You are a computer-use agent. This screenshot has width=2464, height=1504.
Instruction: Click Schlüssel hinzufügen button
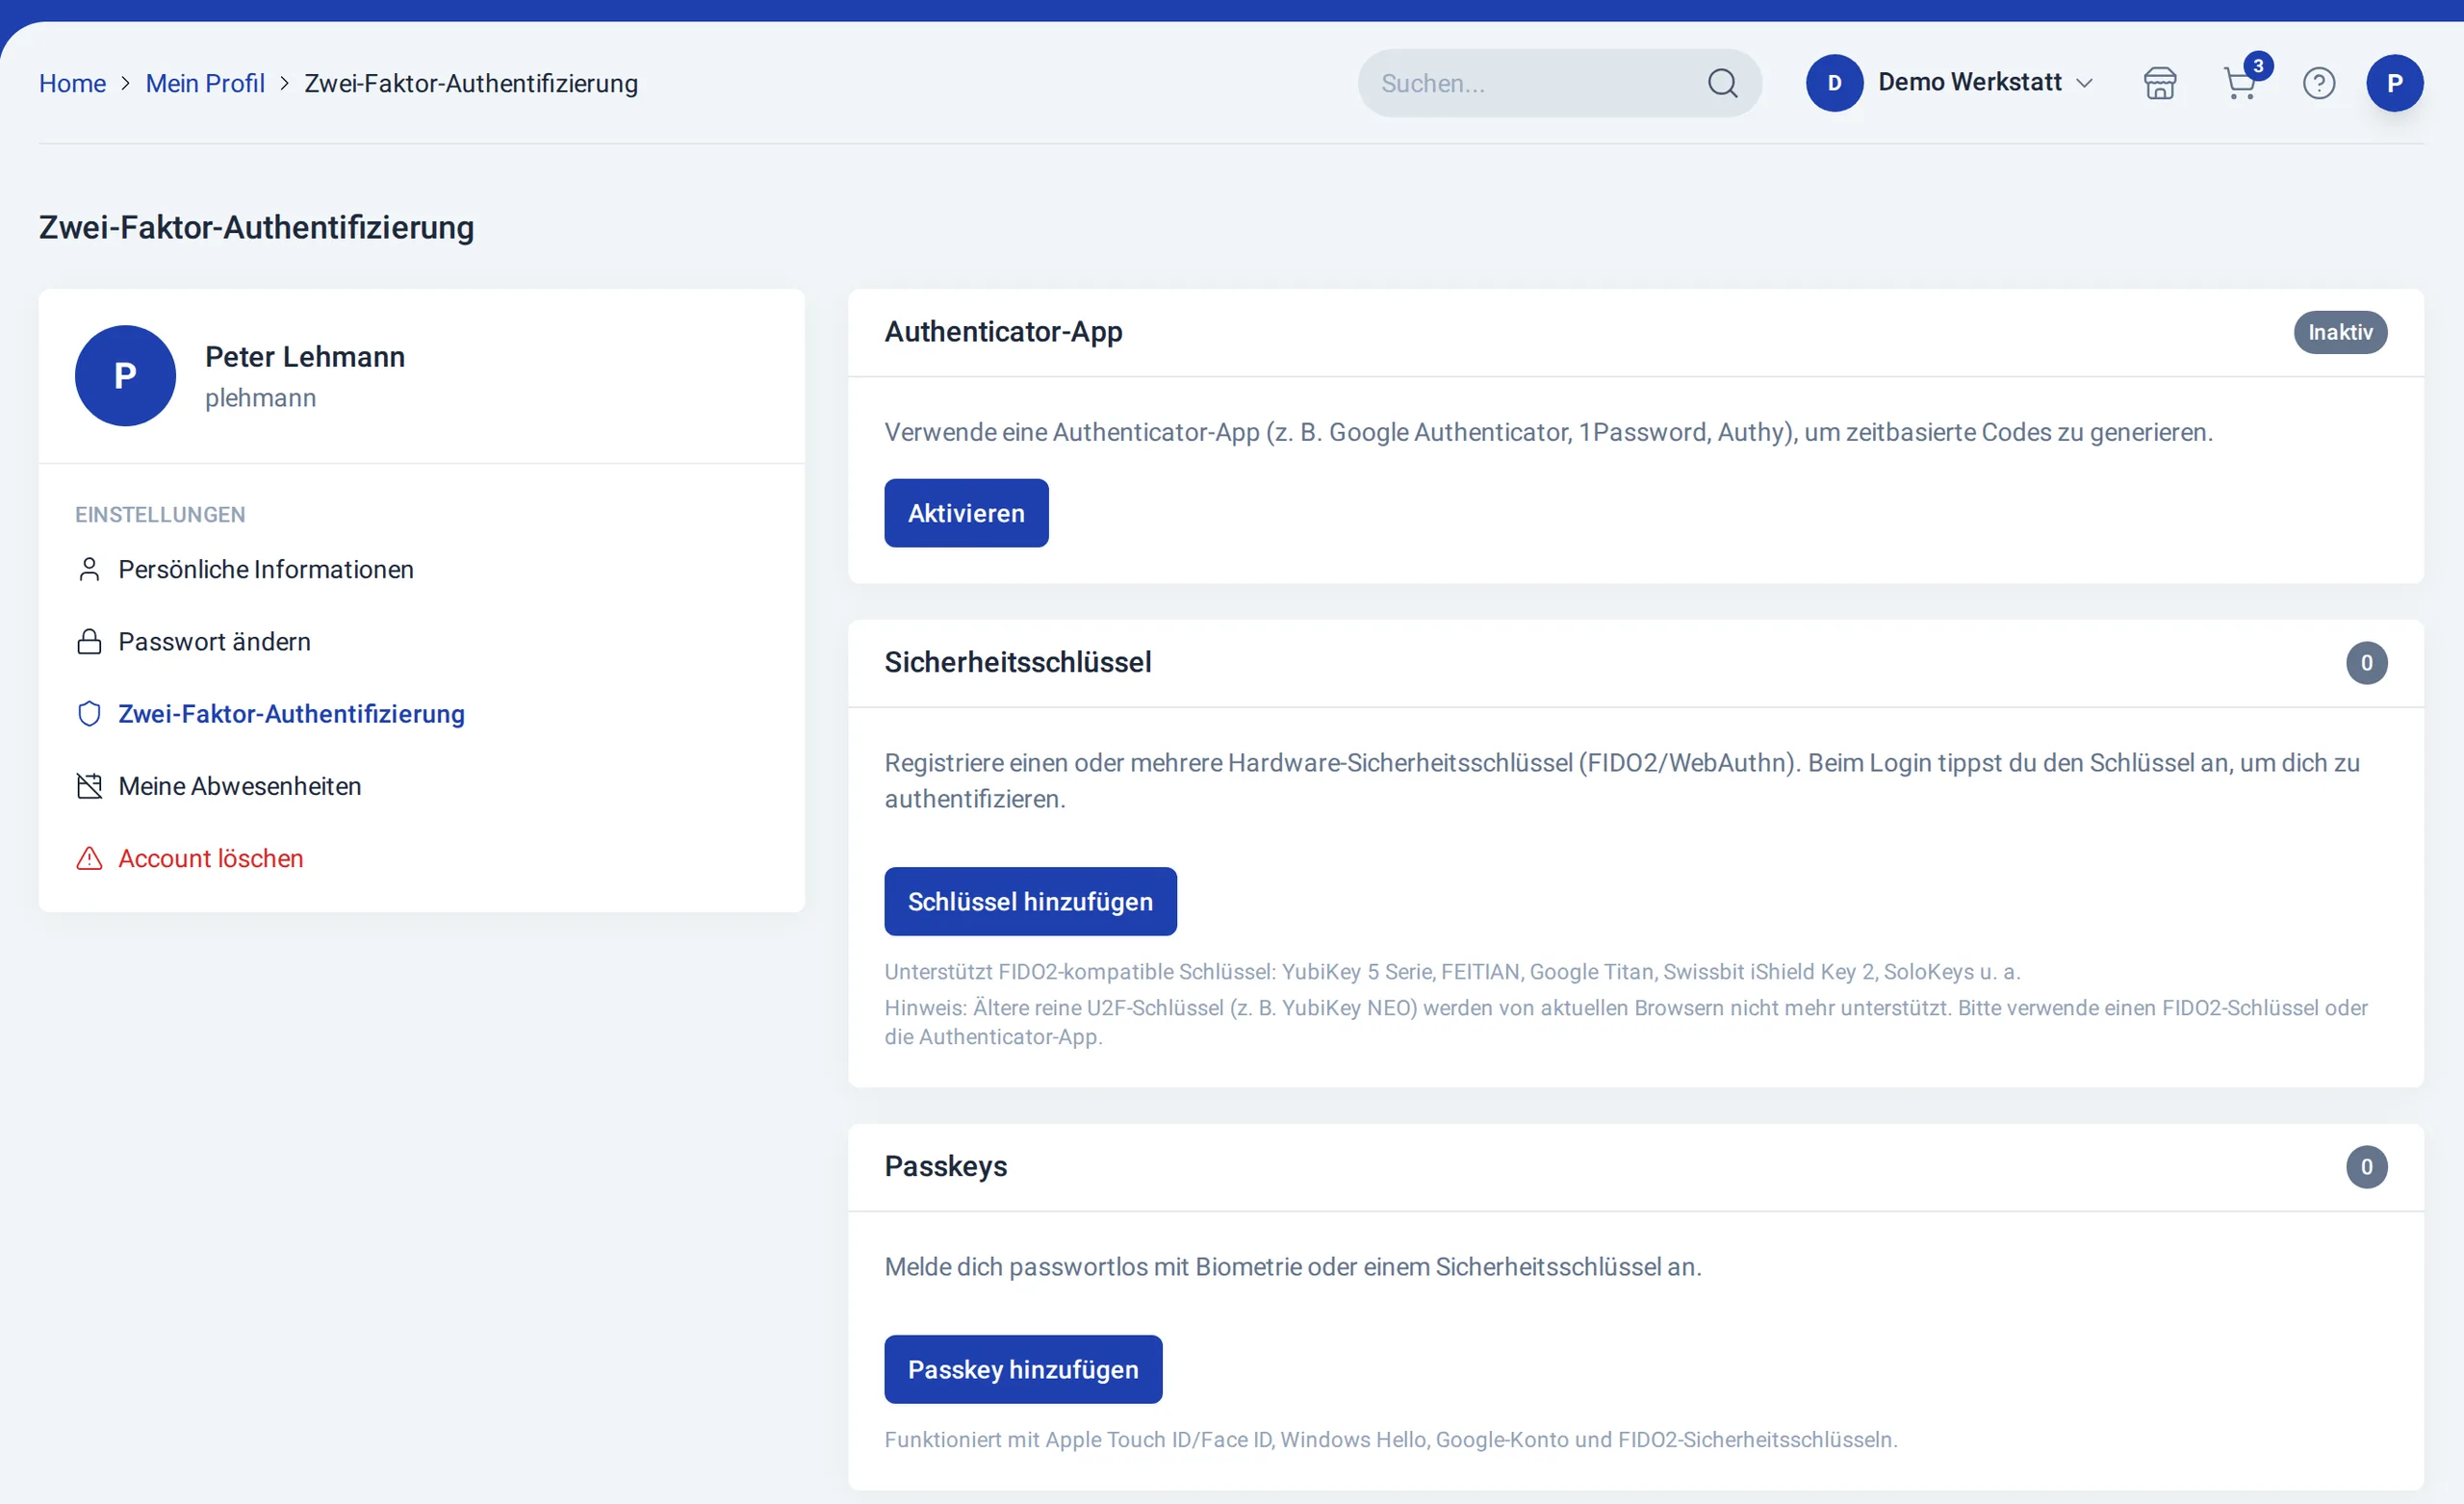[1030, 901]
